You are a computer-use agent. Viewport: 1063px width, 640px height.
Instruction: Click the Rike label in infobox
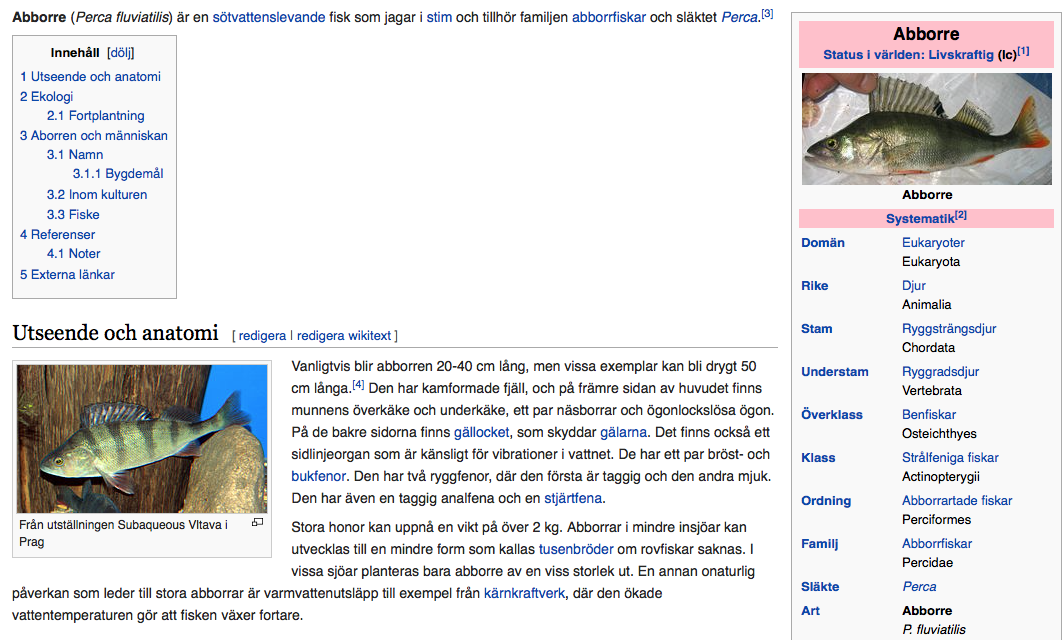(x=815, y=286)
